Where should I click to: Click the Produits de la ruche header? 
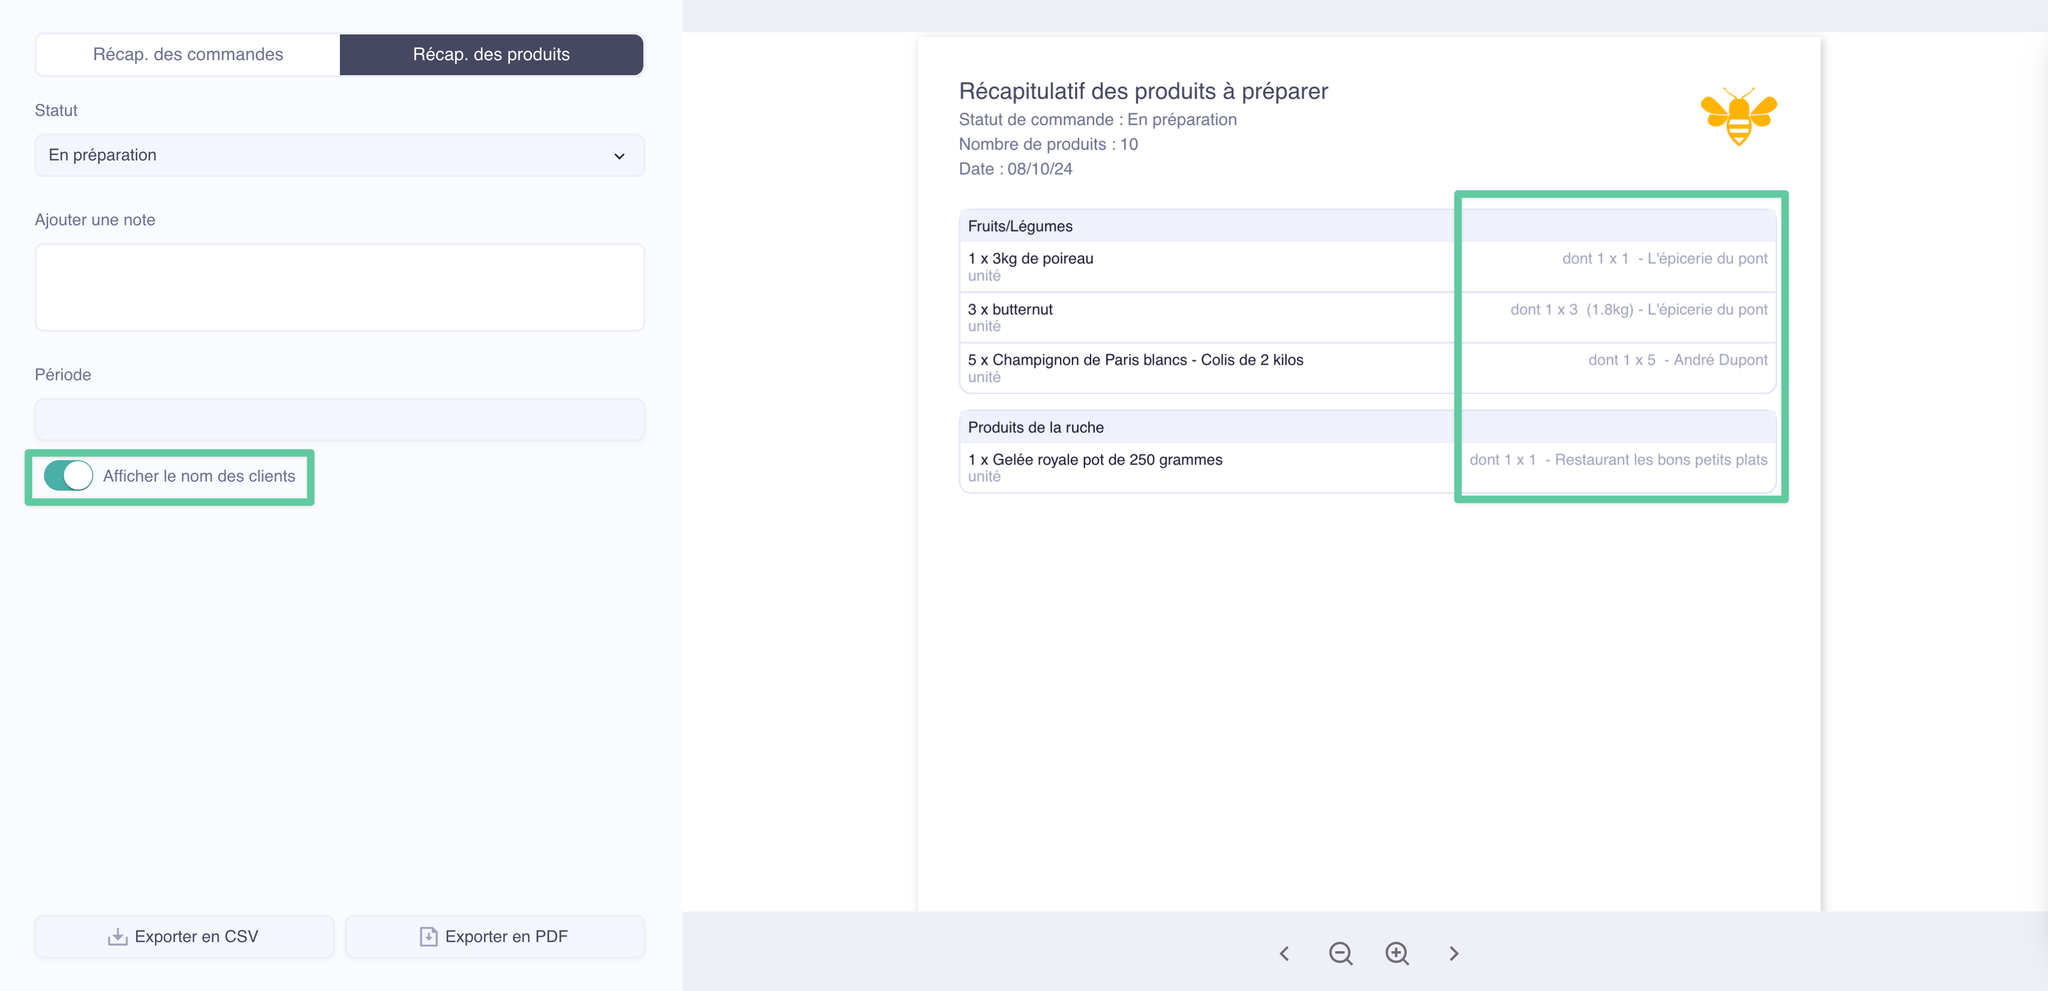point(1036,428)
